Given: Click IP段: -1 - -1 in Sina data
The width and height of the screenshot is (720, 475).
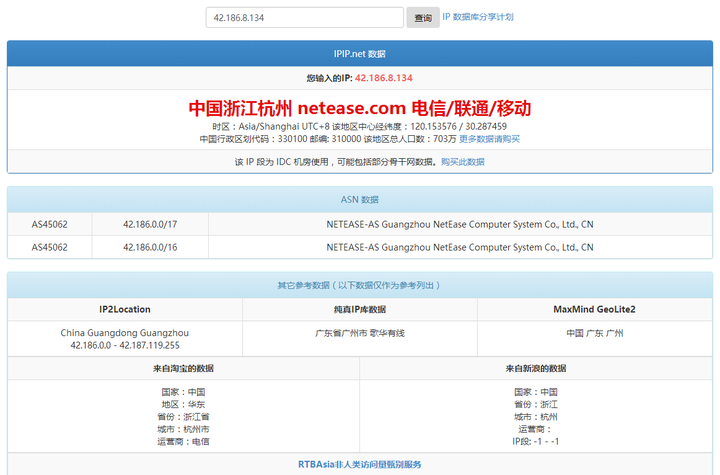Looking at the screenshot, I should (536, 441).
